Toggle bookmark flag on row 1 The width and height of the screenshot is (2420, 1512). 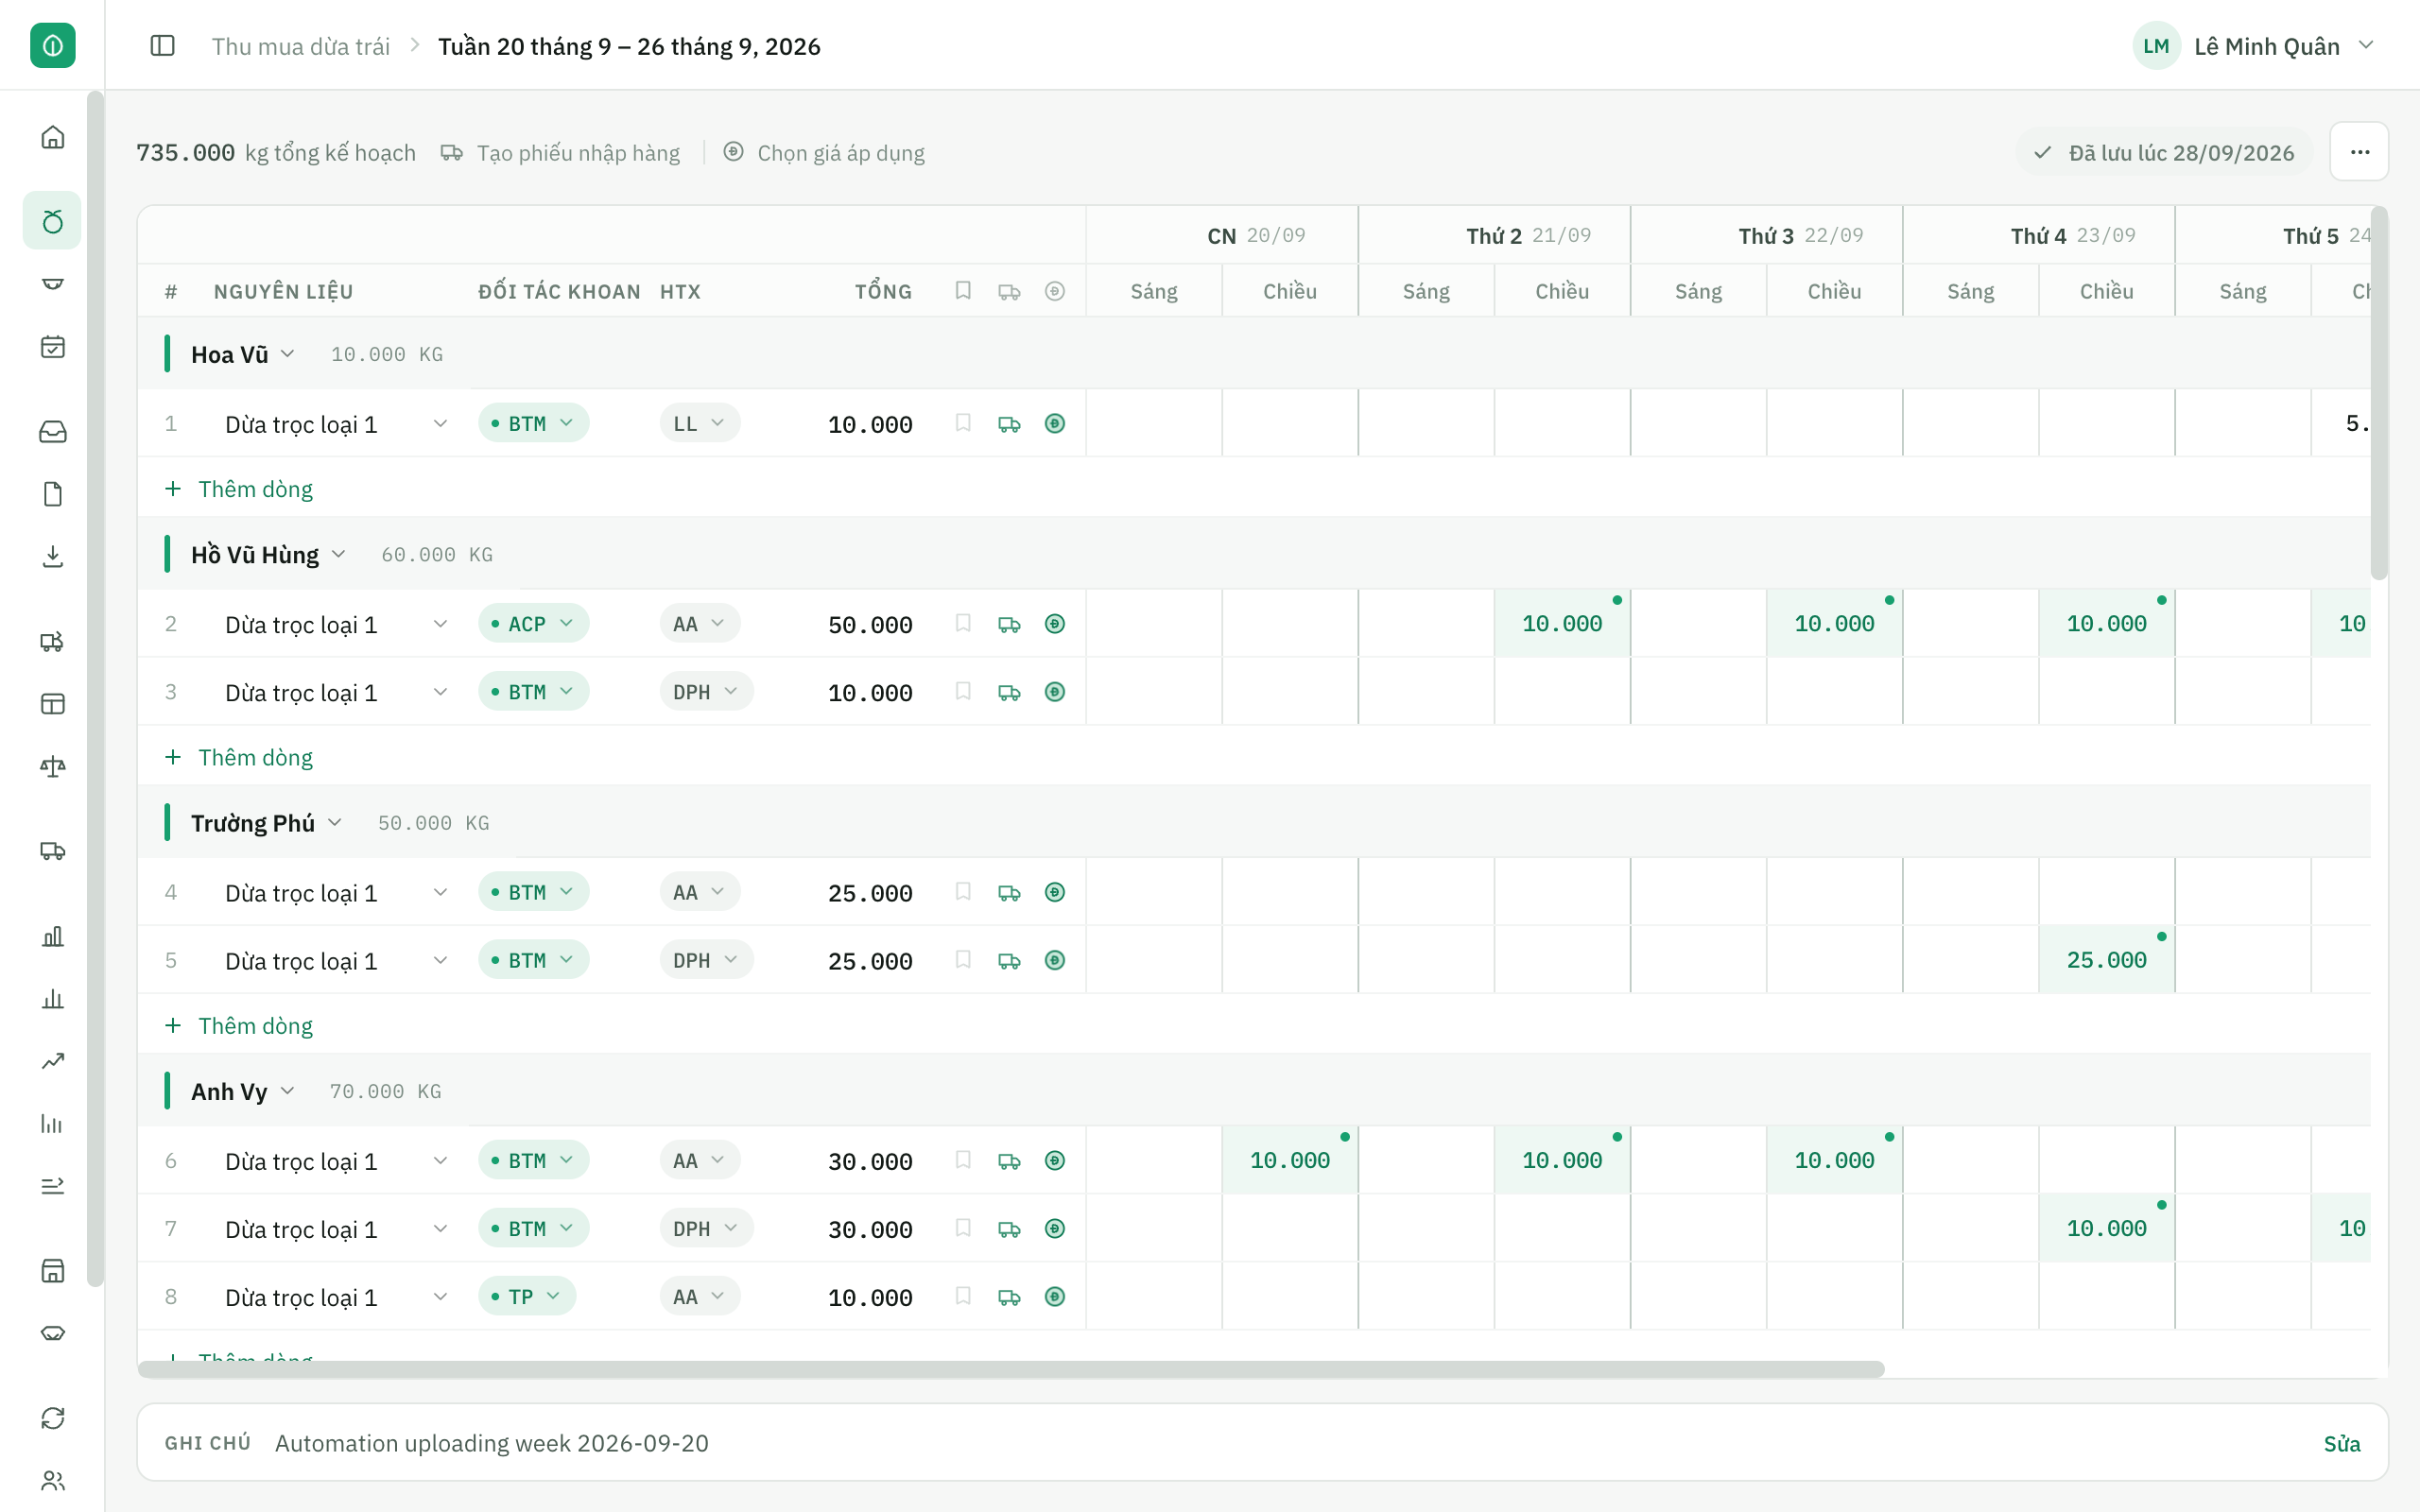(x=963, y=423)
